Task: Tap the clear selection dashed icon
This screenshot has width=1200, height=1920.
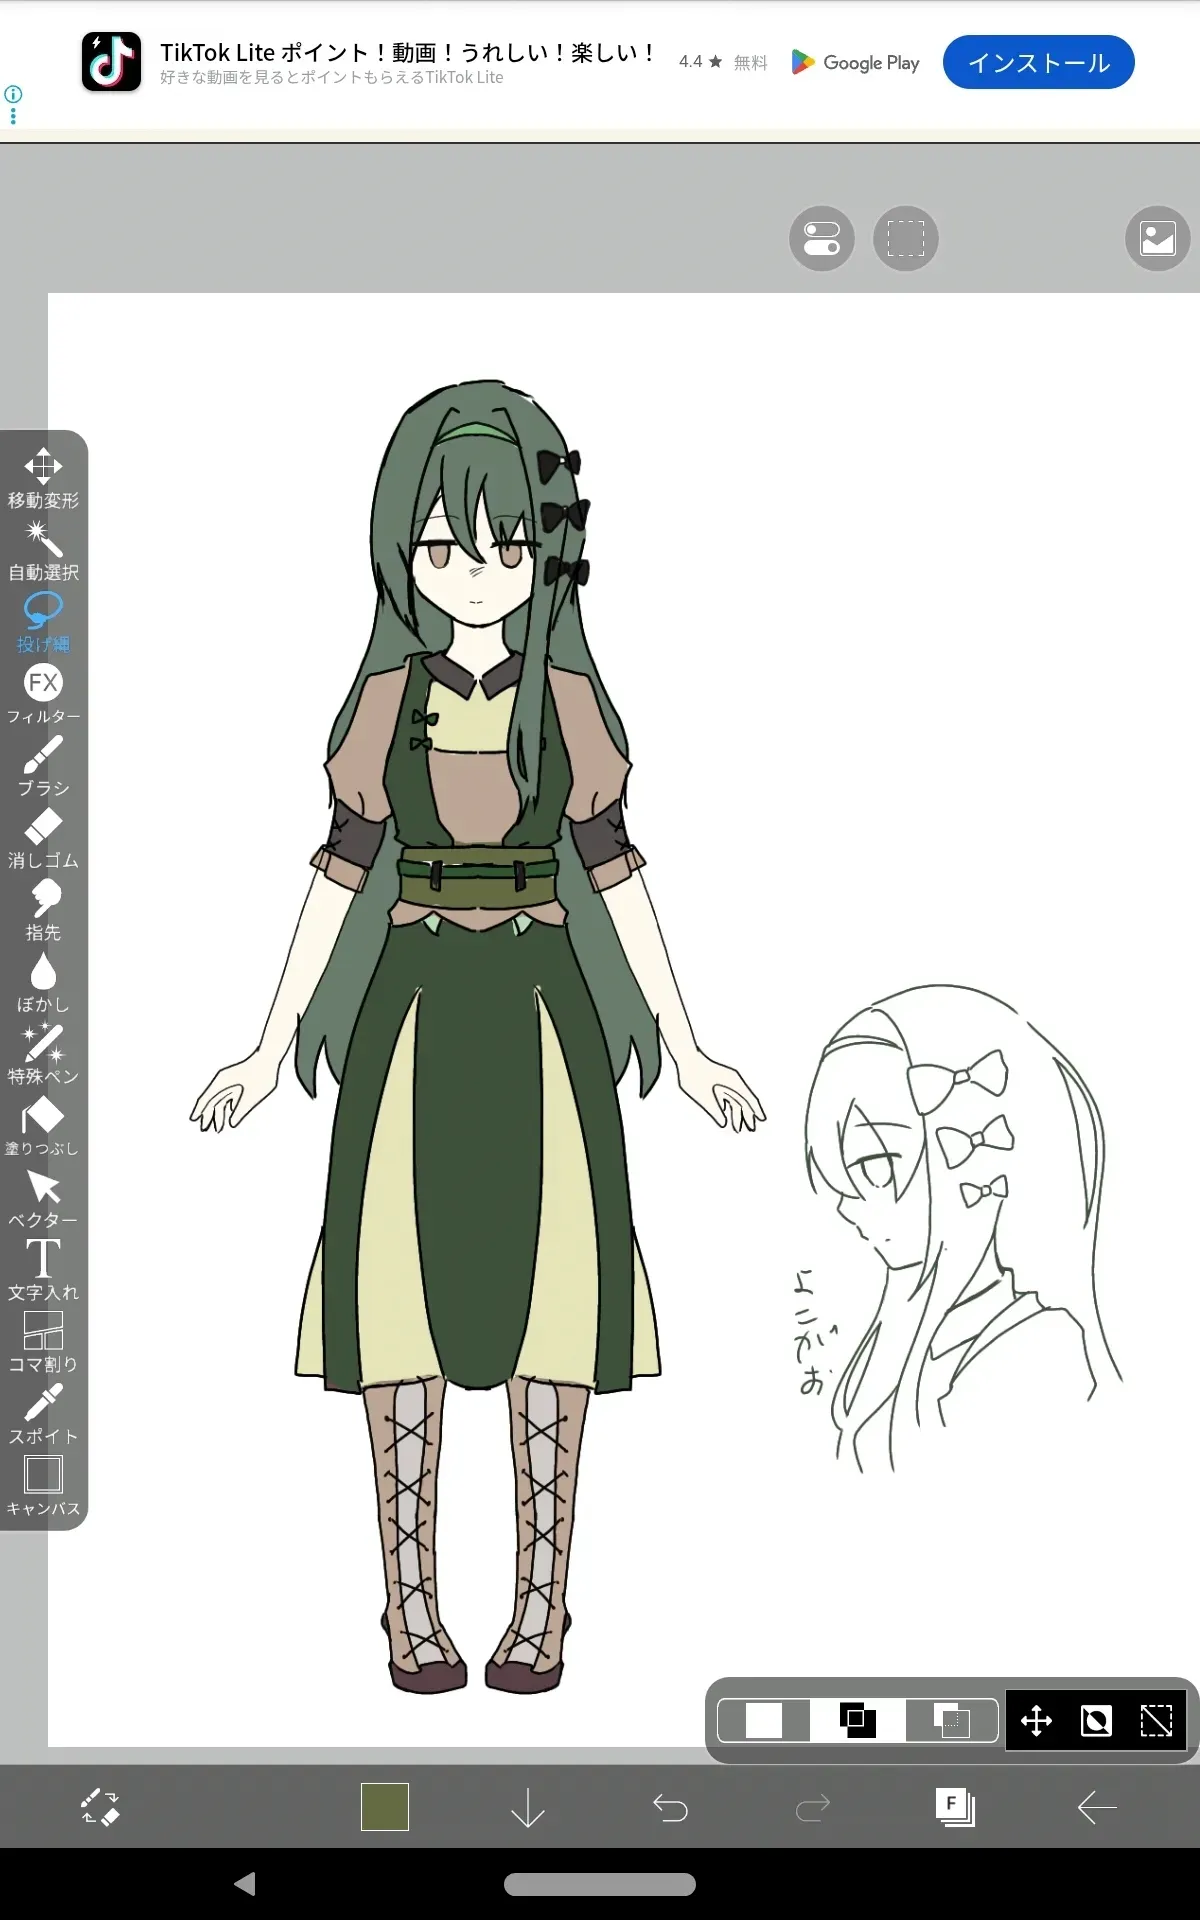Action: [x=1156, y=1721]
